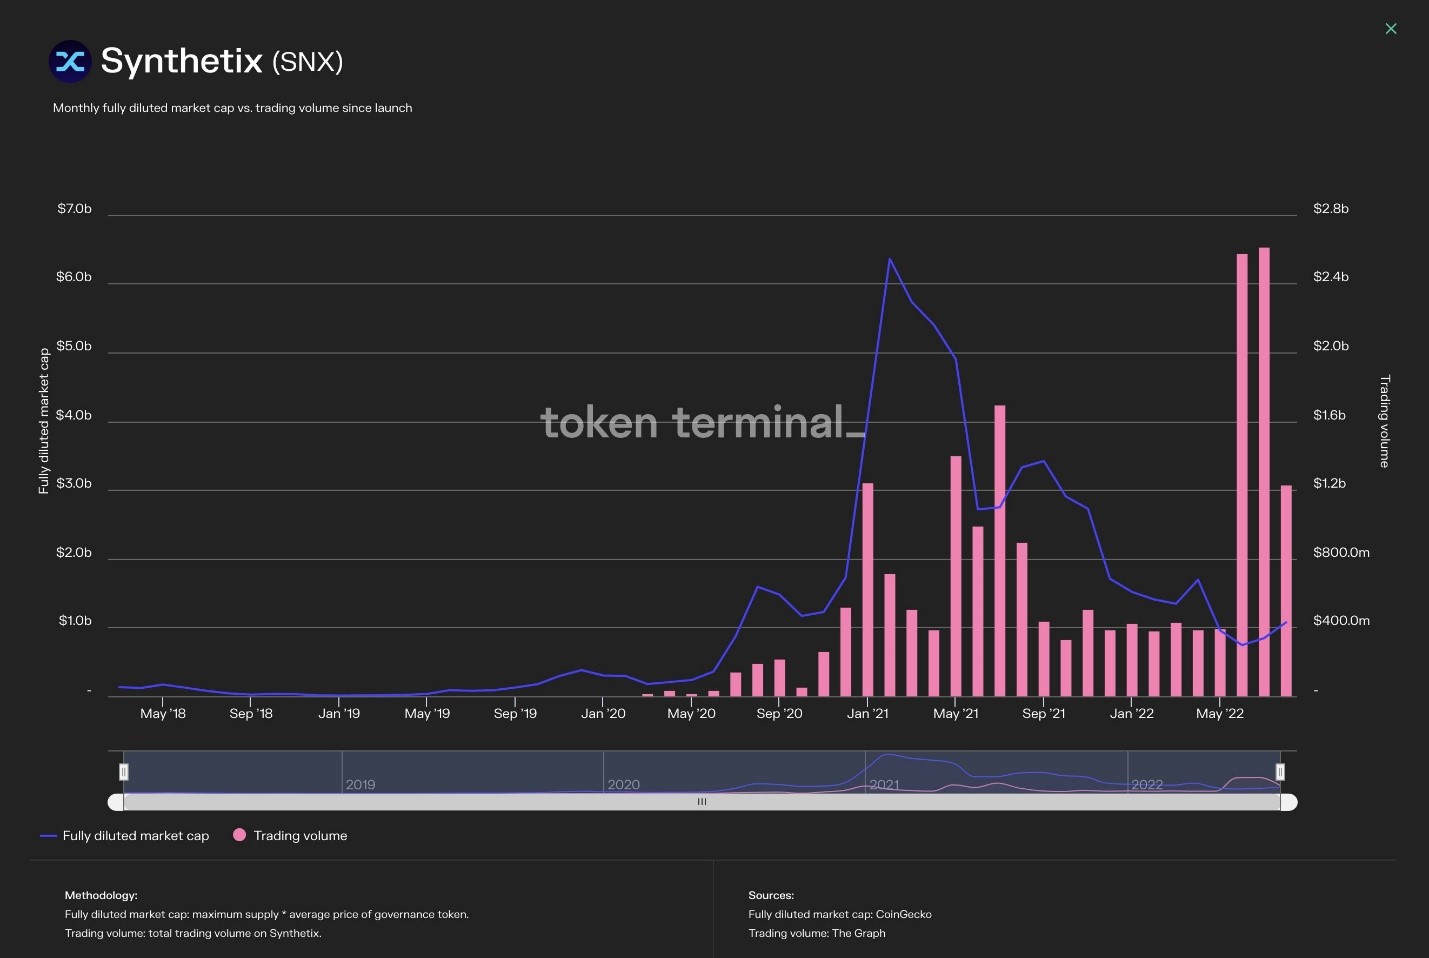1429x958 pixels.
Task: Click the $1.0b left axis value
Action: [x=75, y=621]
